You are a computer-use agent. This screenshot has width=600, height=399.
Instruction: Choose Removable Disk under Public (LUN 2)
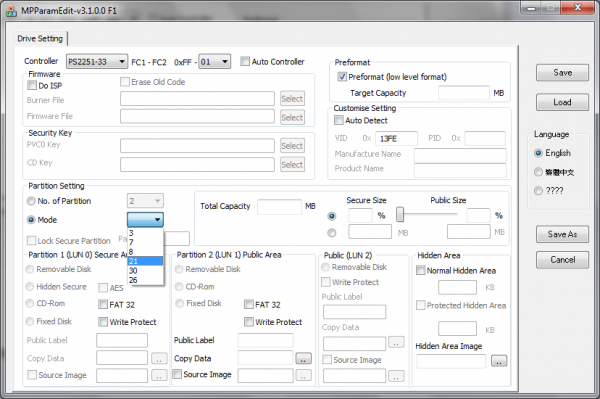click(326, 267)
